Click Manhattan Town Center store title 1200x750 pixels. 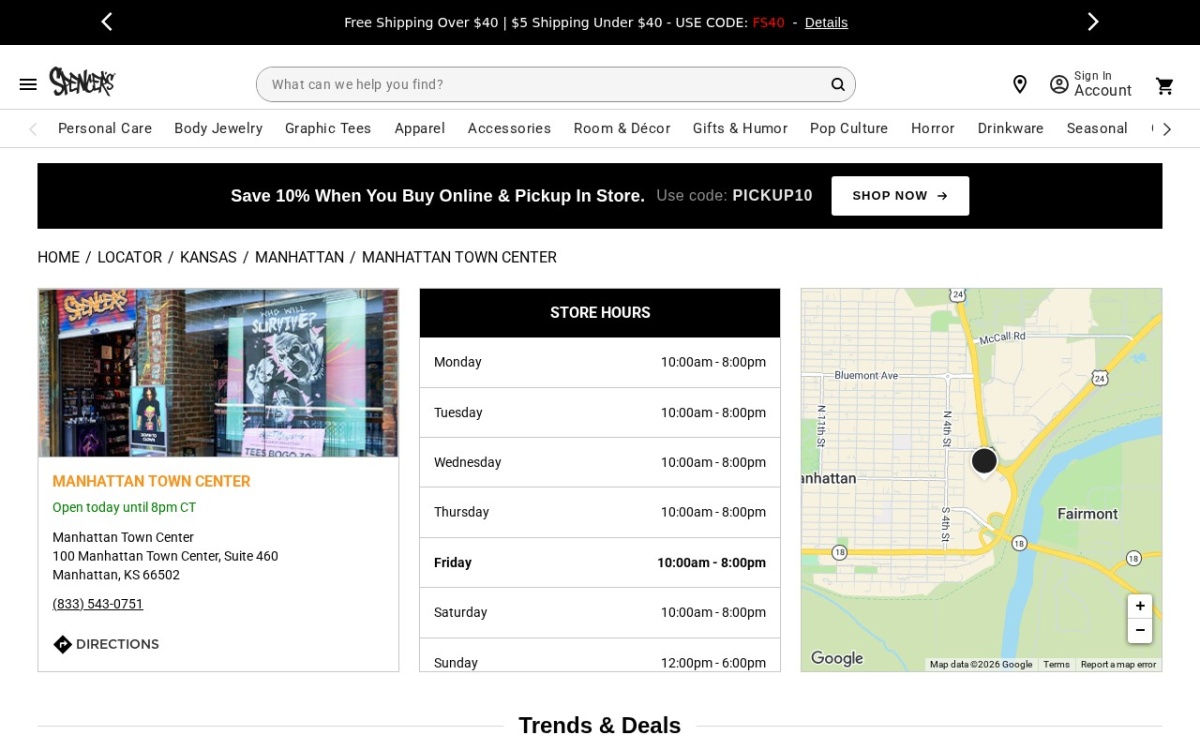tap(151, 481)
